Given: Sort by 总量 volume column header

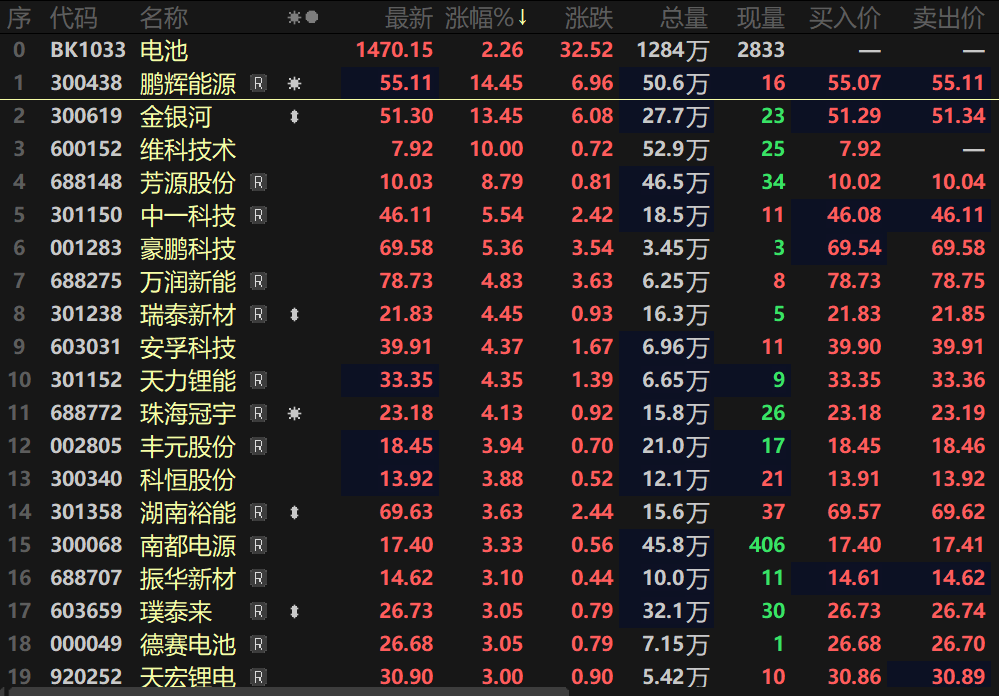Looking at the screenshot, I should [684, 18].
